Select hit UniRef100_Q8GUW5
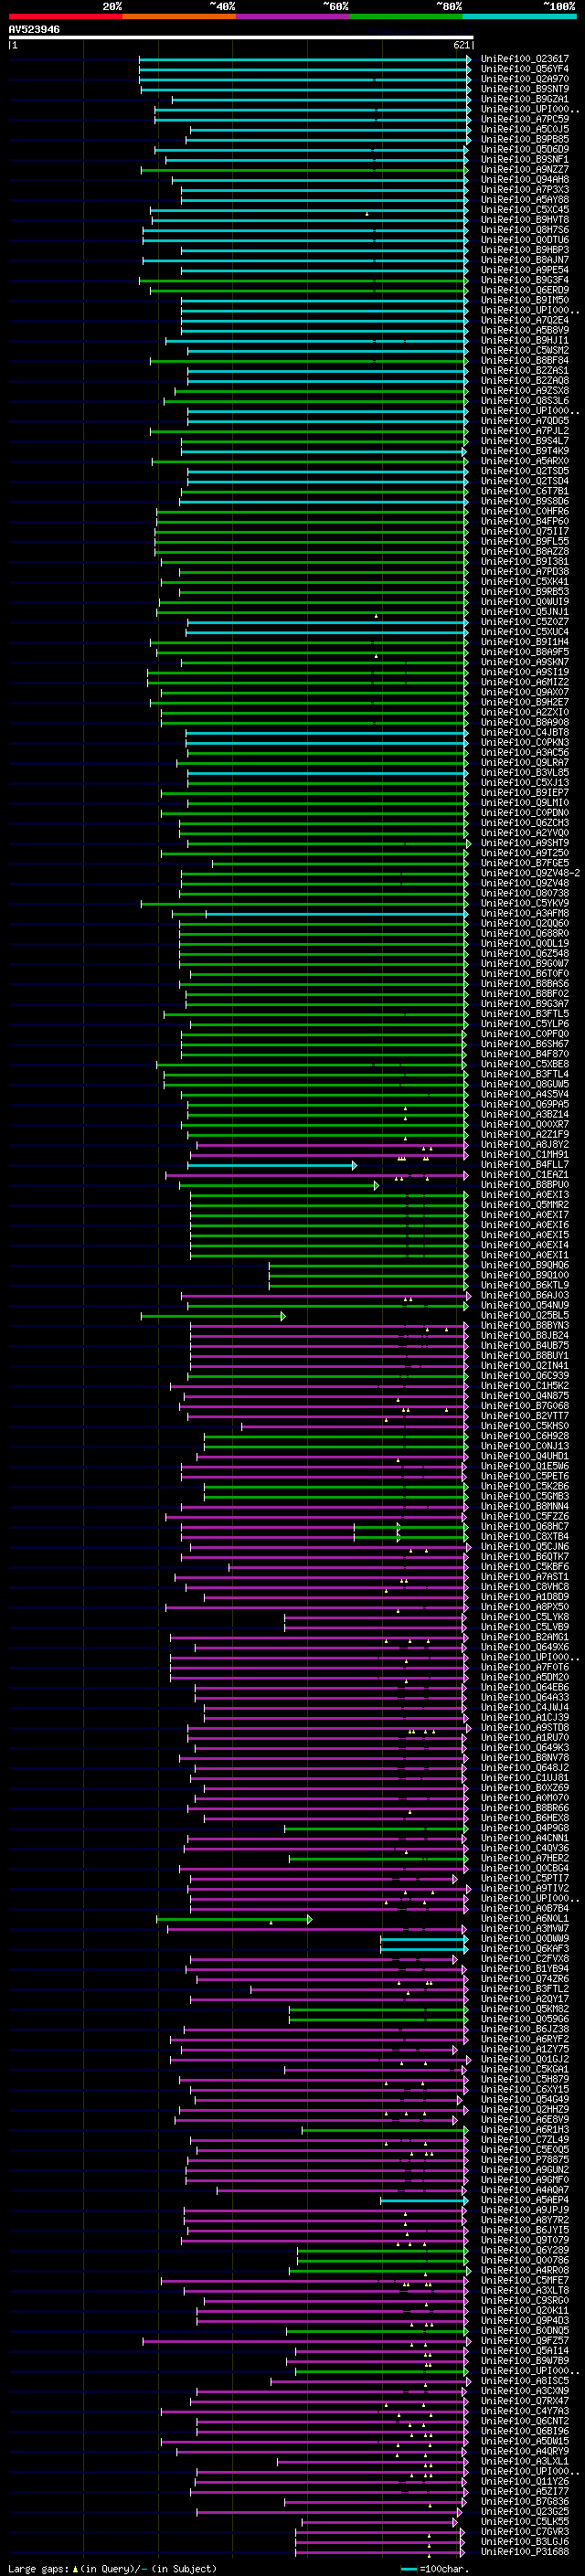 click(x=525, y=1084)
